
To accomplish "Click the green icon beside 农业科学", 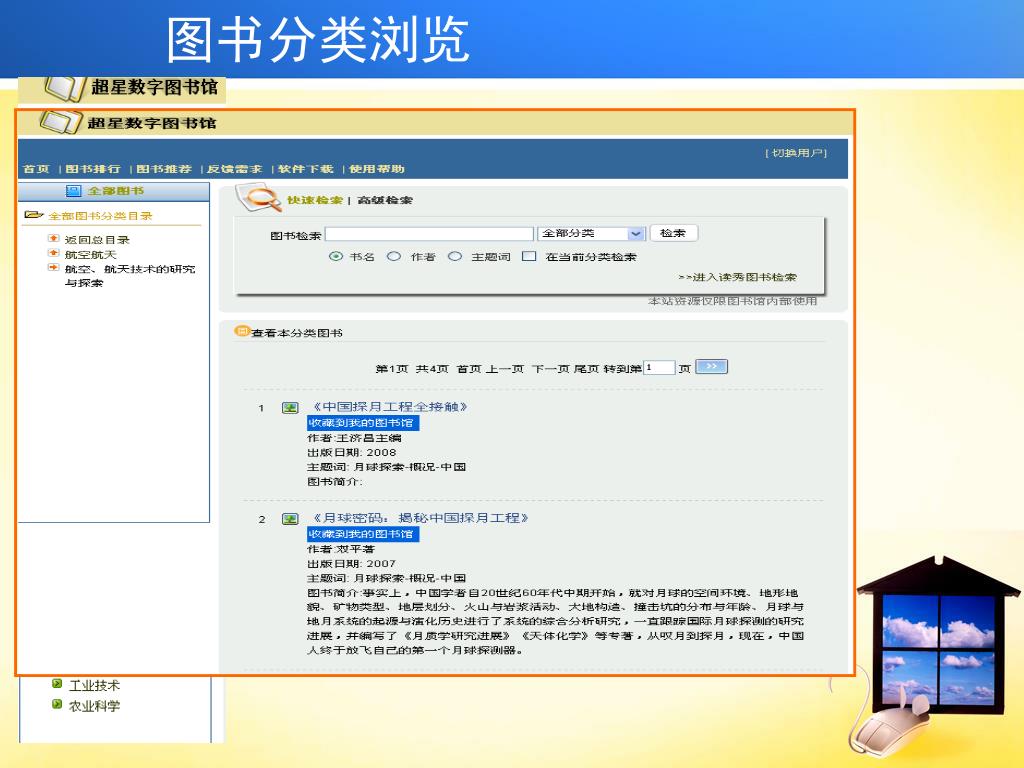I will click(57, 704).
